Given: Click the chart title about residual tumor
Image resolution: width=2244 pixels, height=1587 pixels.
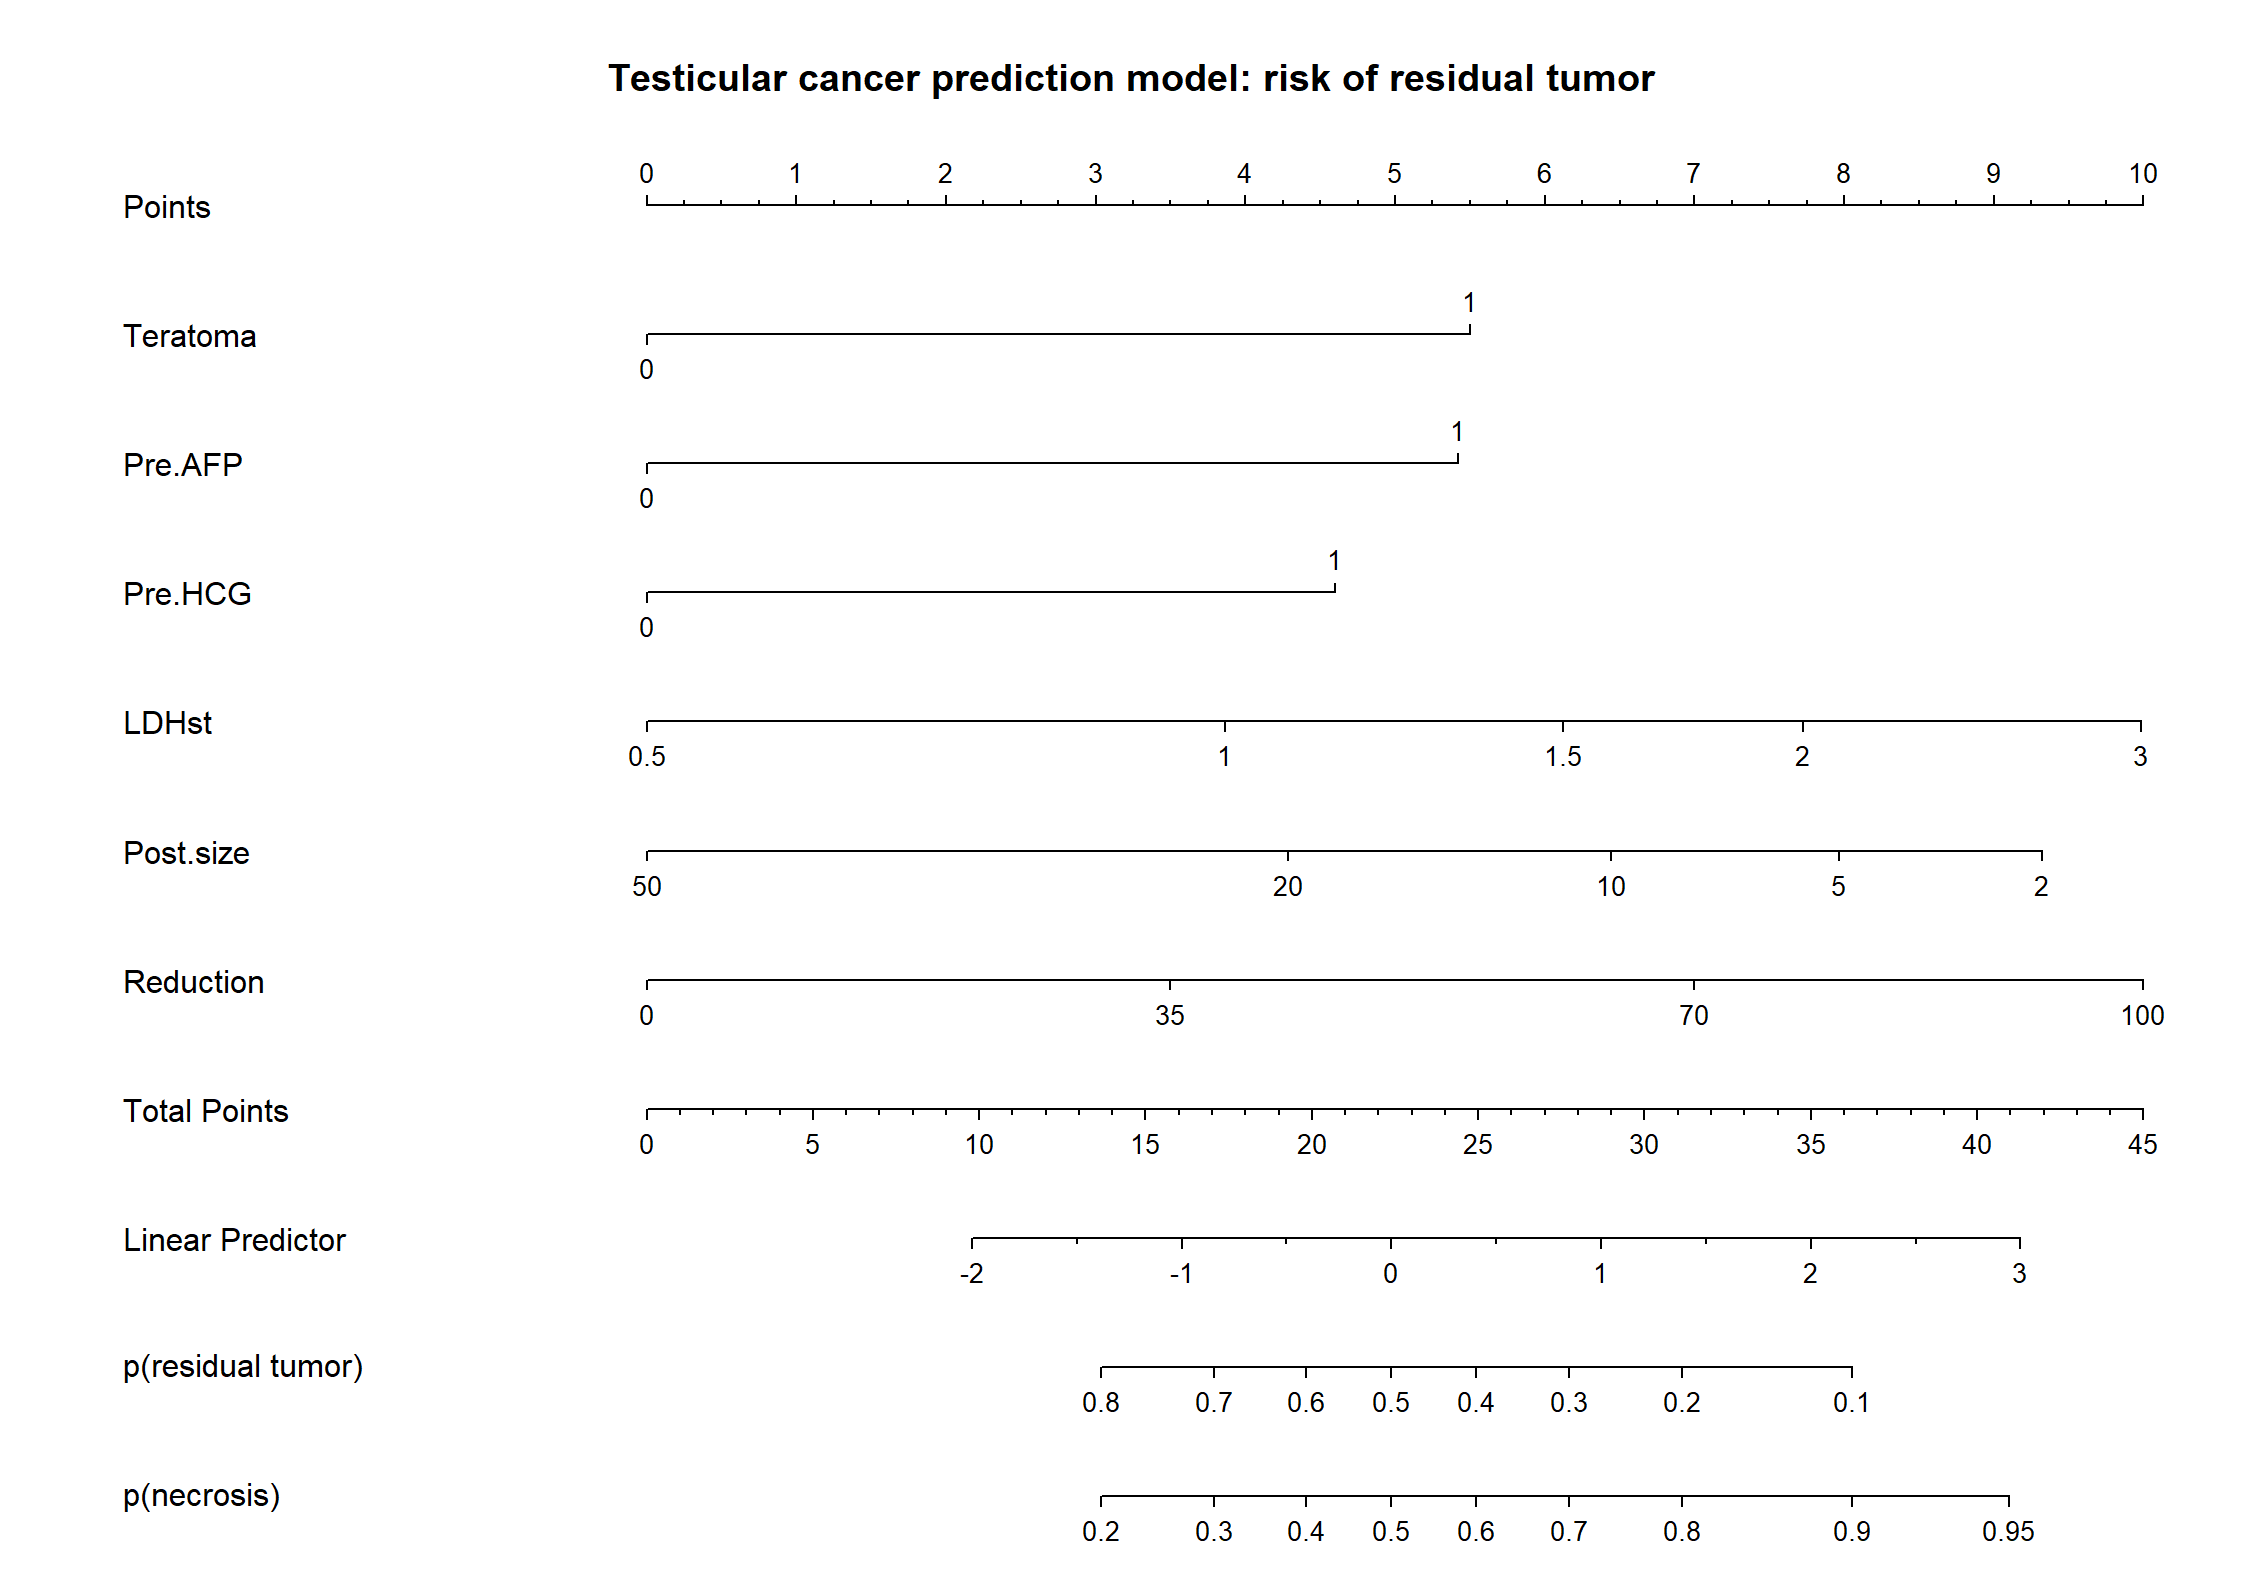Looking at the screenshot, I should 1131,78.
